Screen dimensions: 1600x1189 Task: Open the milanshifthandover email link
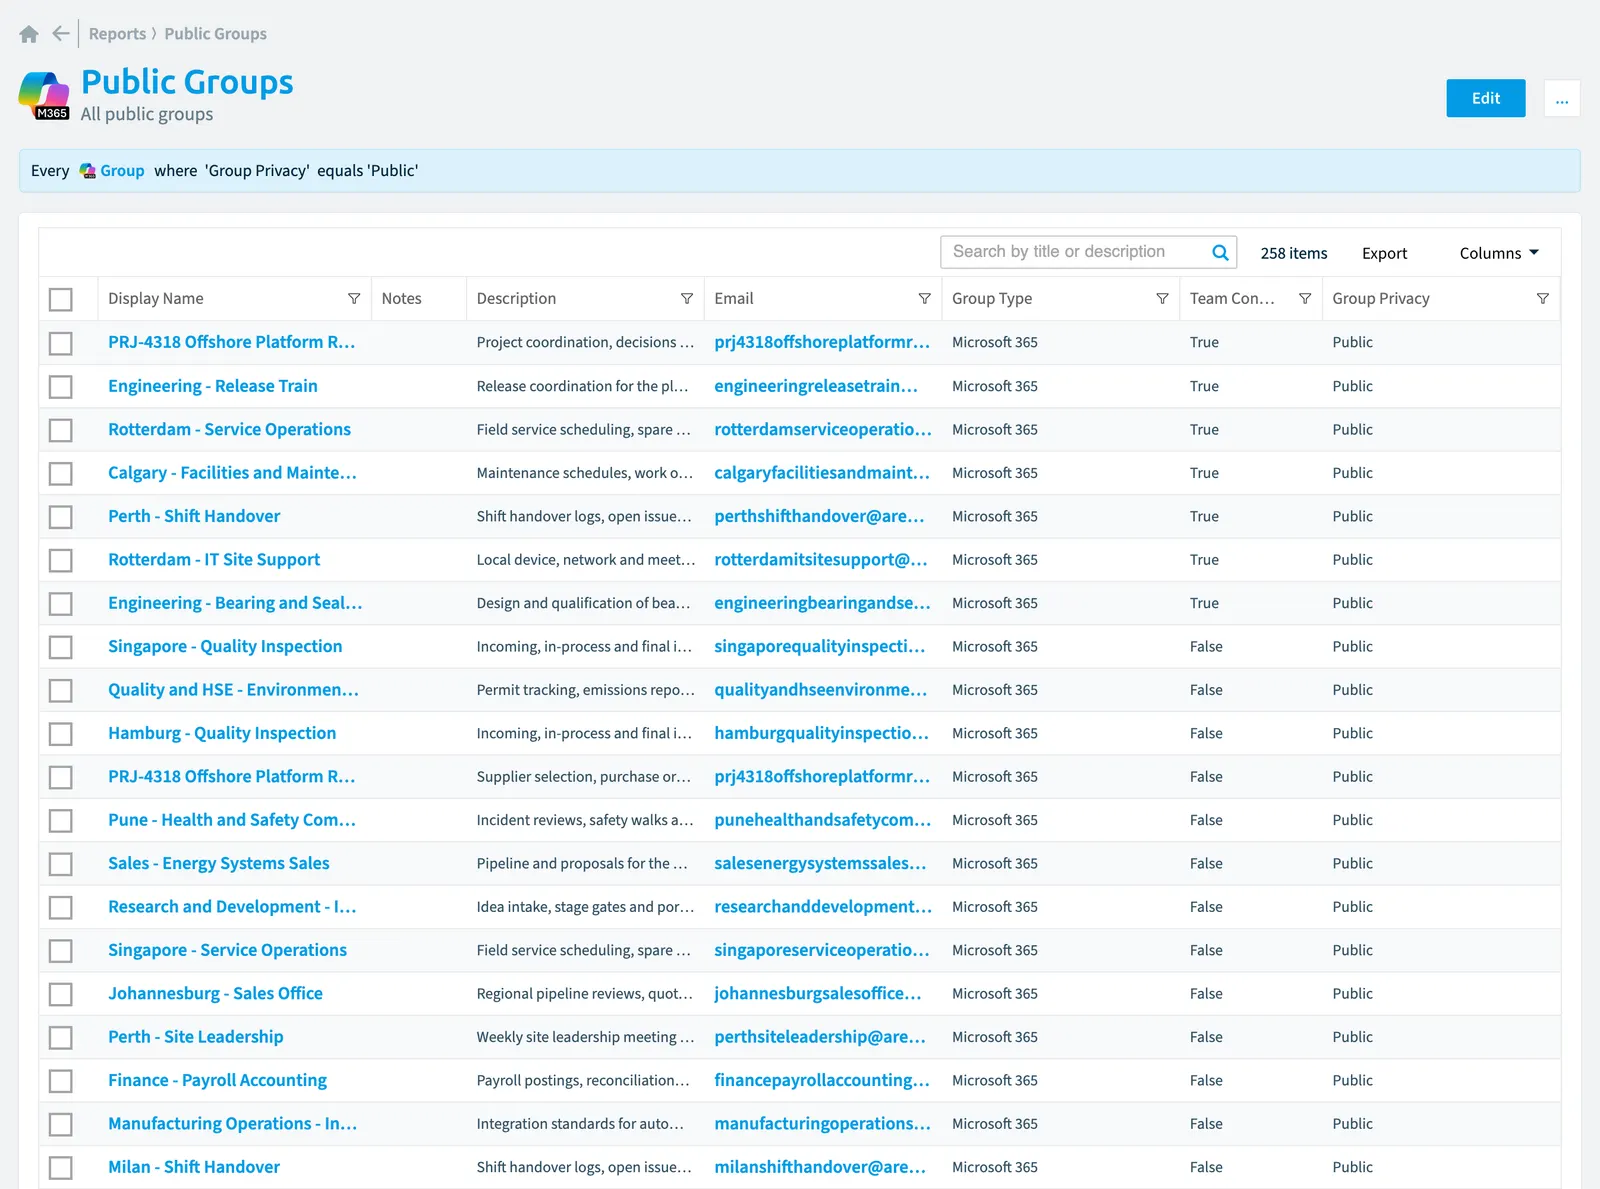point(820,1167)
